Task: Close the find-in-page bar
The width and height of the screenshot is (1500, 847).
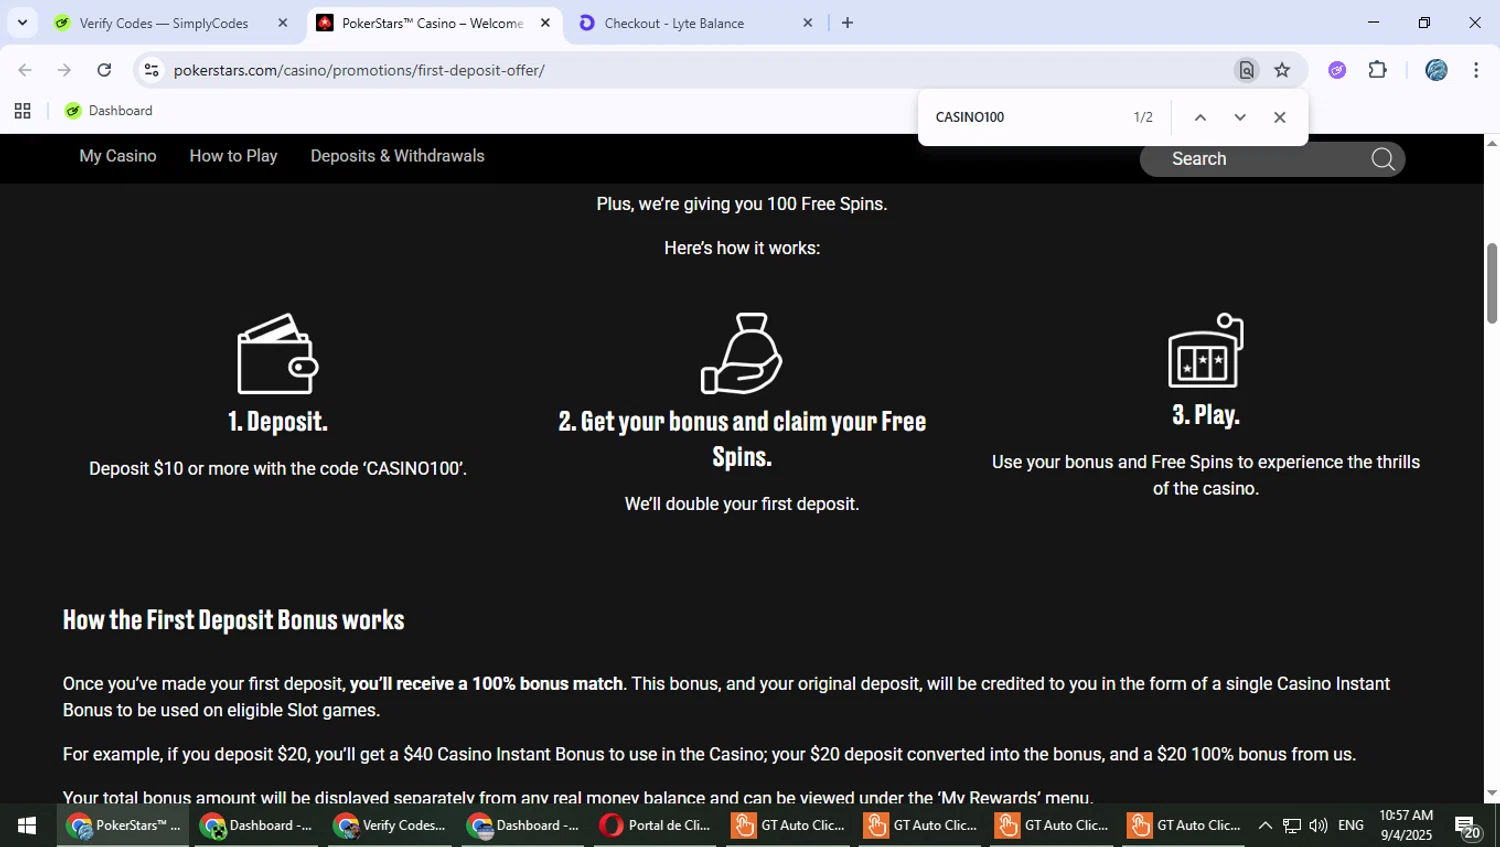Action: pos(1279,117)
